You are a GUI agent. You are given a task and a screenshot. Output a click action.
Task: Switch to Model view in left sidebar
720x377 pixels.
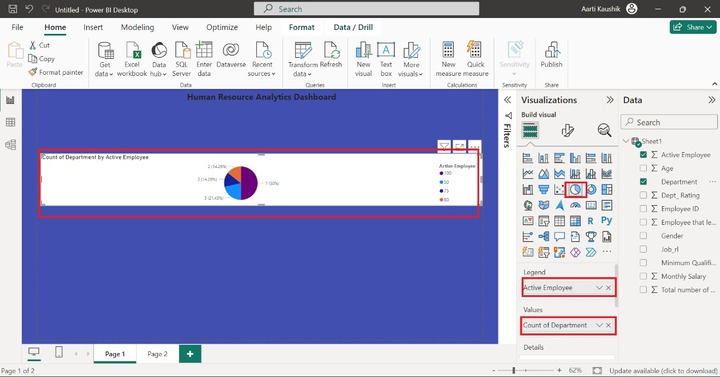pos(10,145)
